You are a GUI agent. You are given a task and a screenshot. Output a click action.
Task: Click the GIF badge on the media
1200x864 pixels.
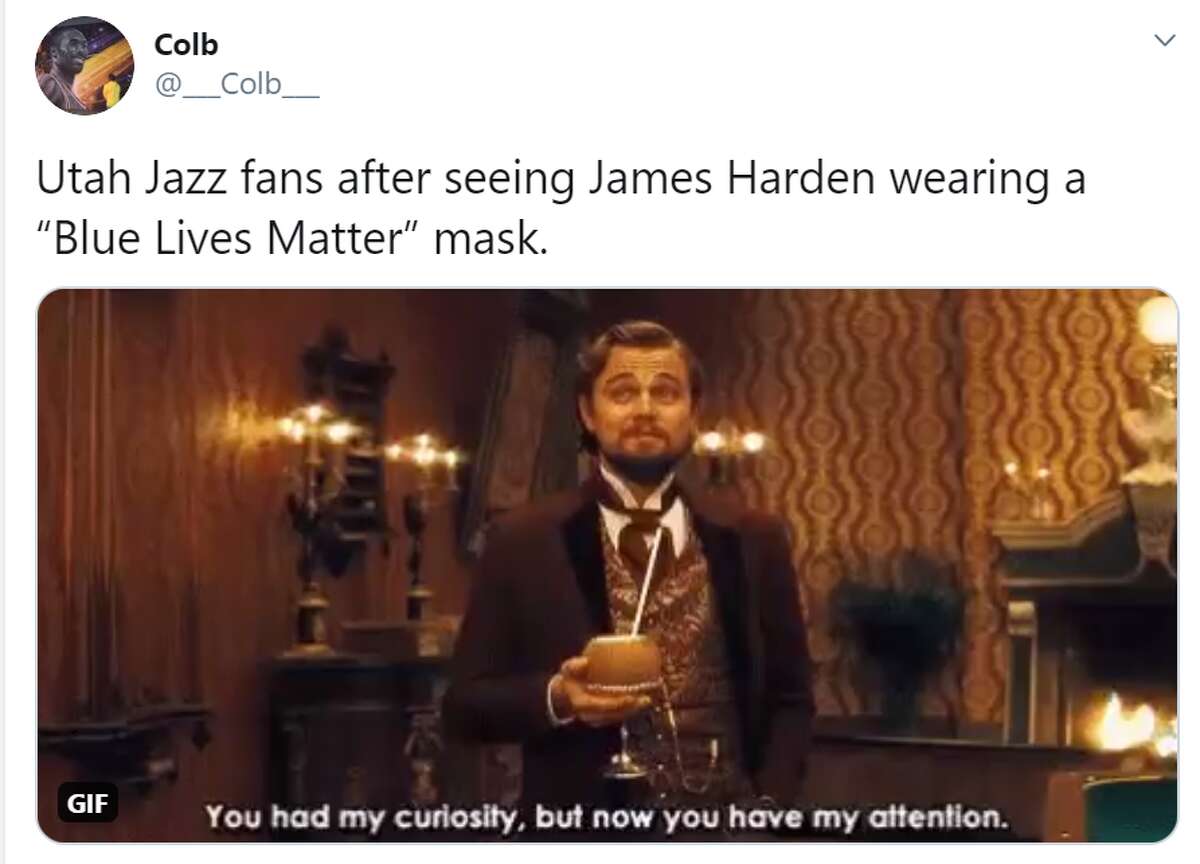[x=87, y=802]
